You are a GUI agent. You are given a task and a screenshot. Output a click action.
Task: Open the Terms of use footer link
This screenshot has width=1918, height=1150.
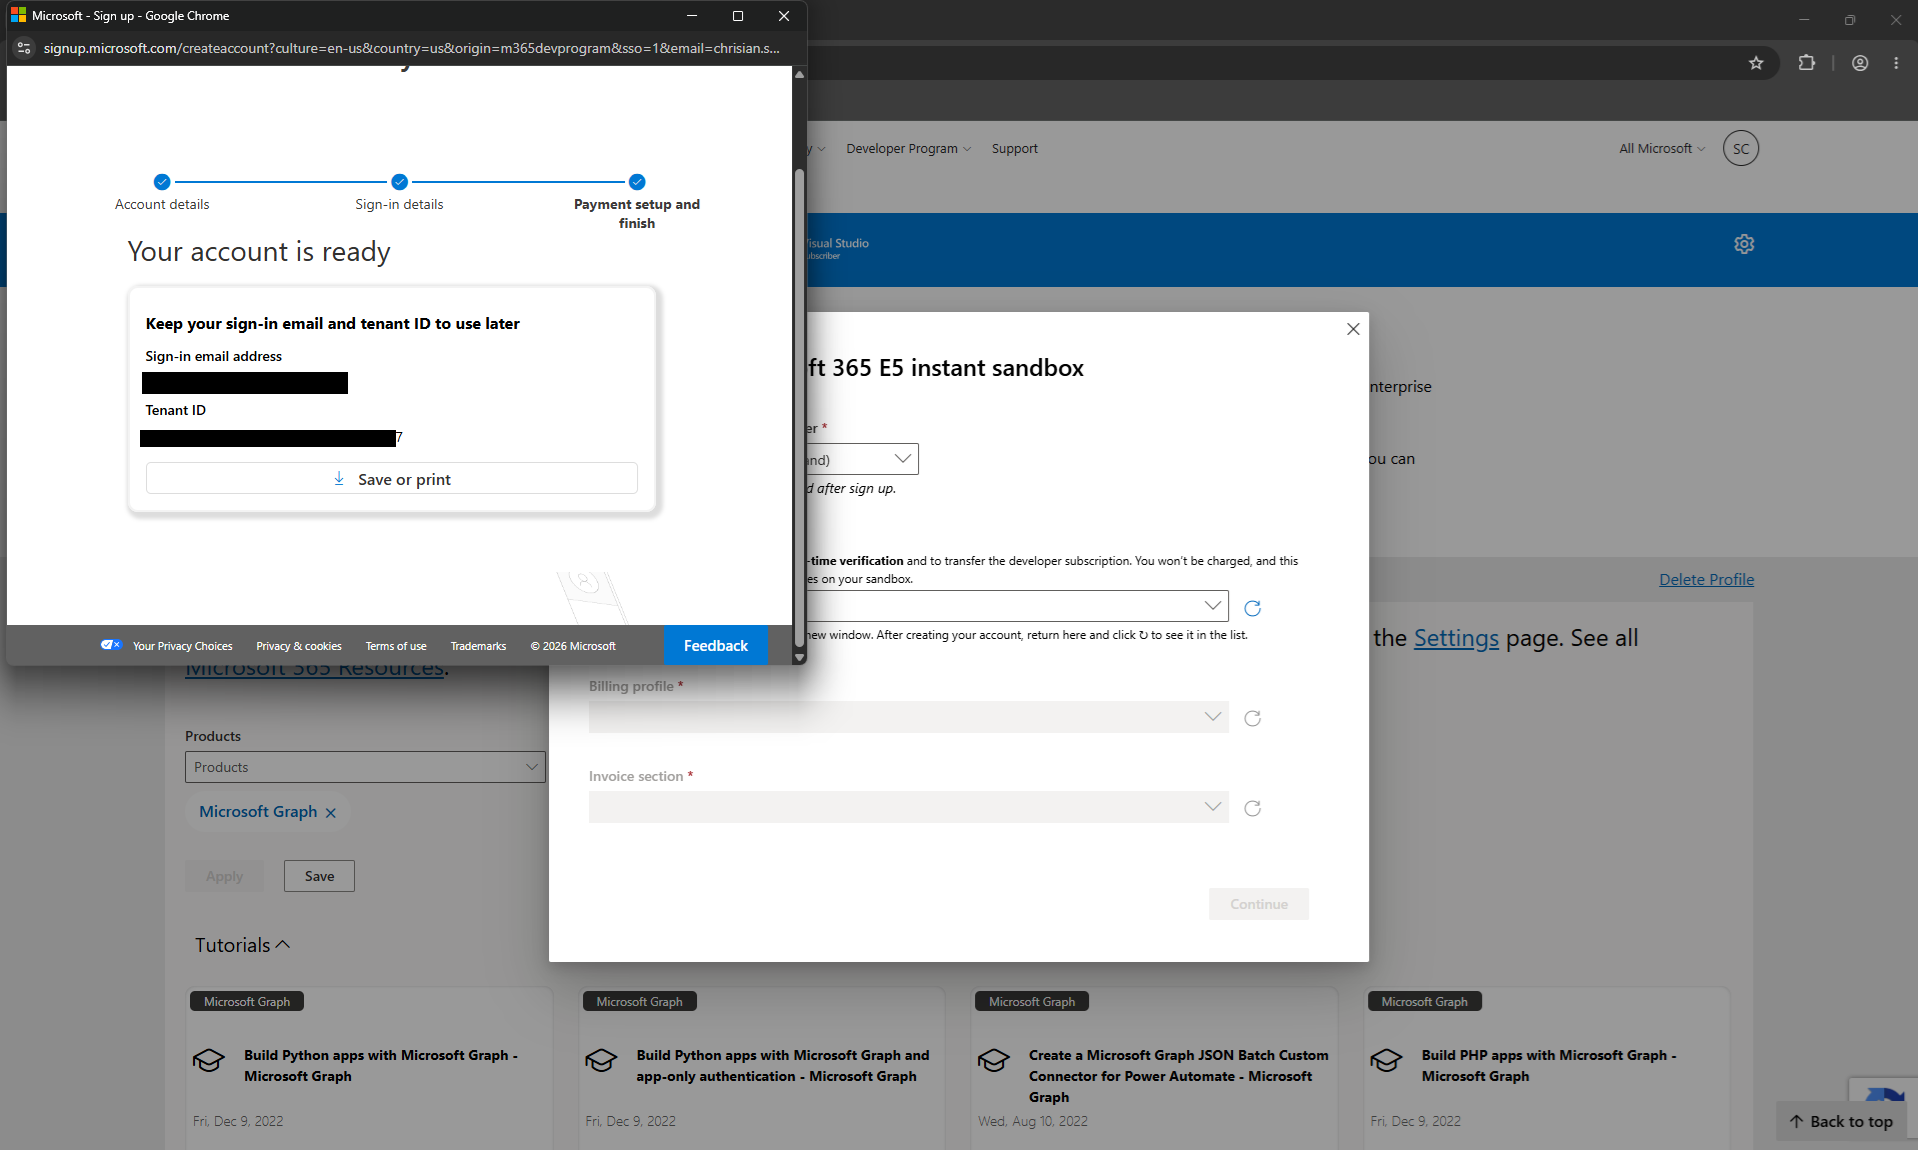pos(396,646)
